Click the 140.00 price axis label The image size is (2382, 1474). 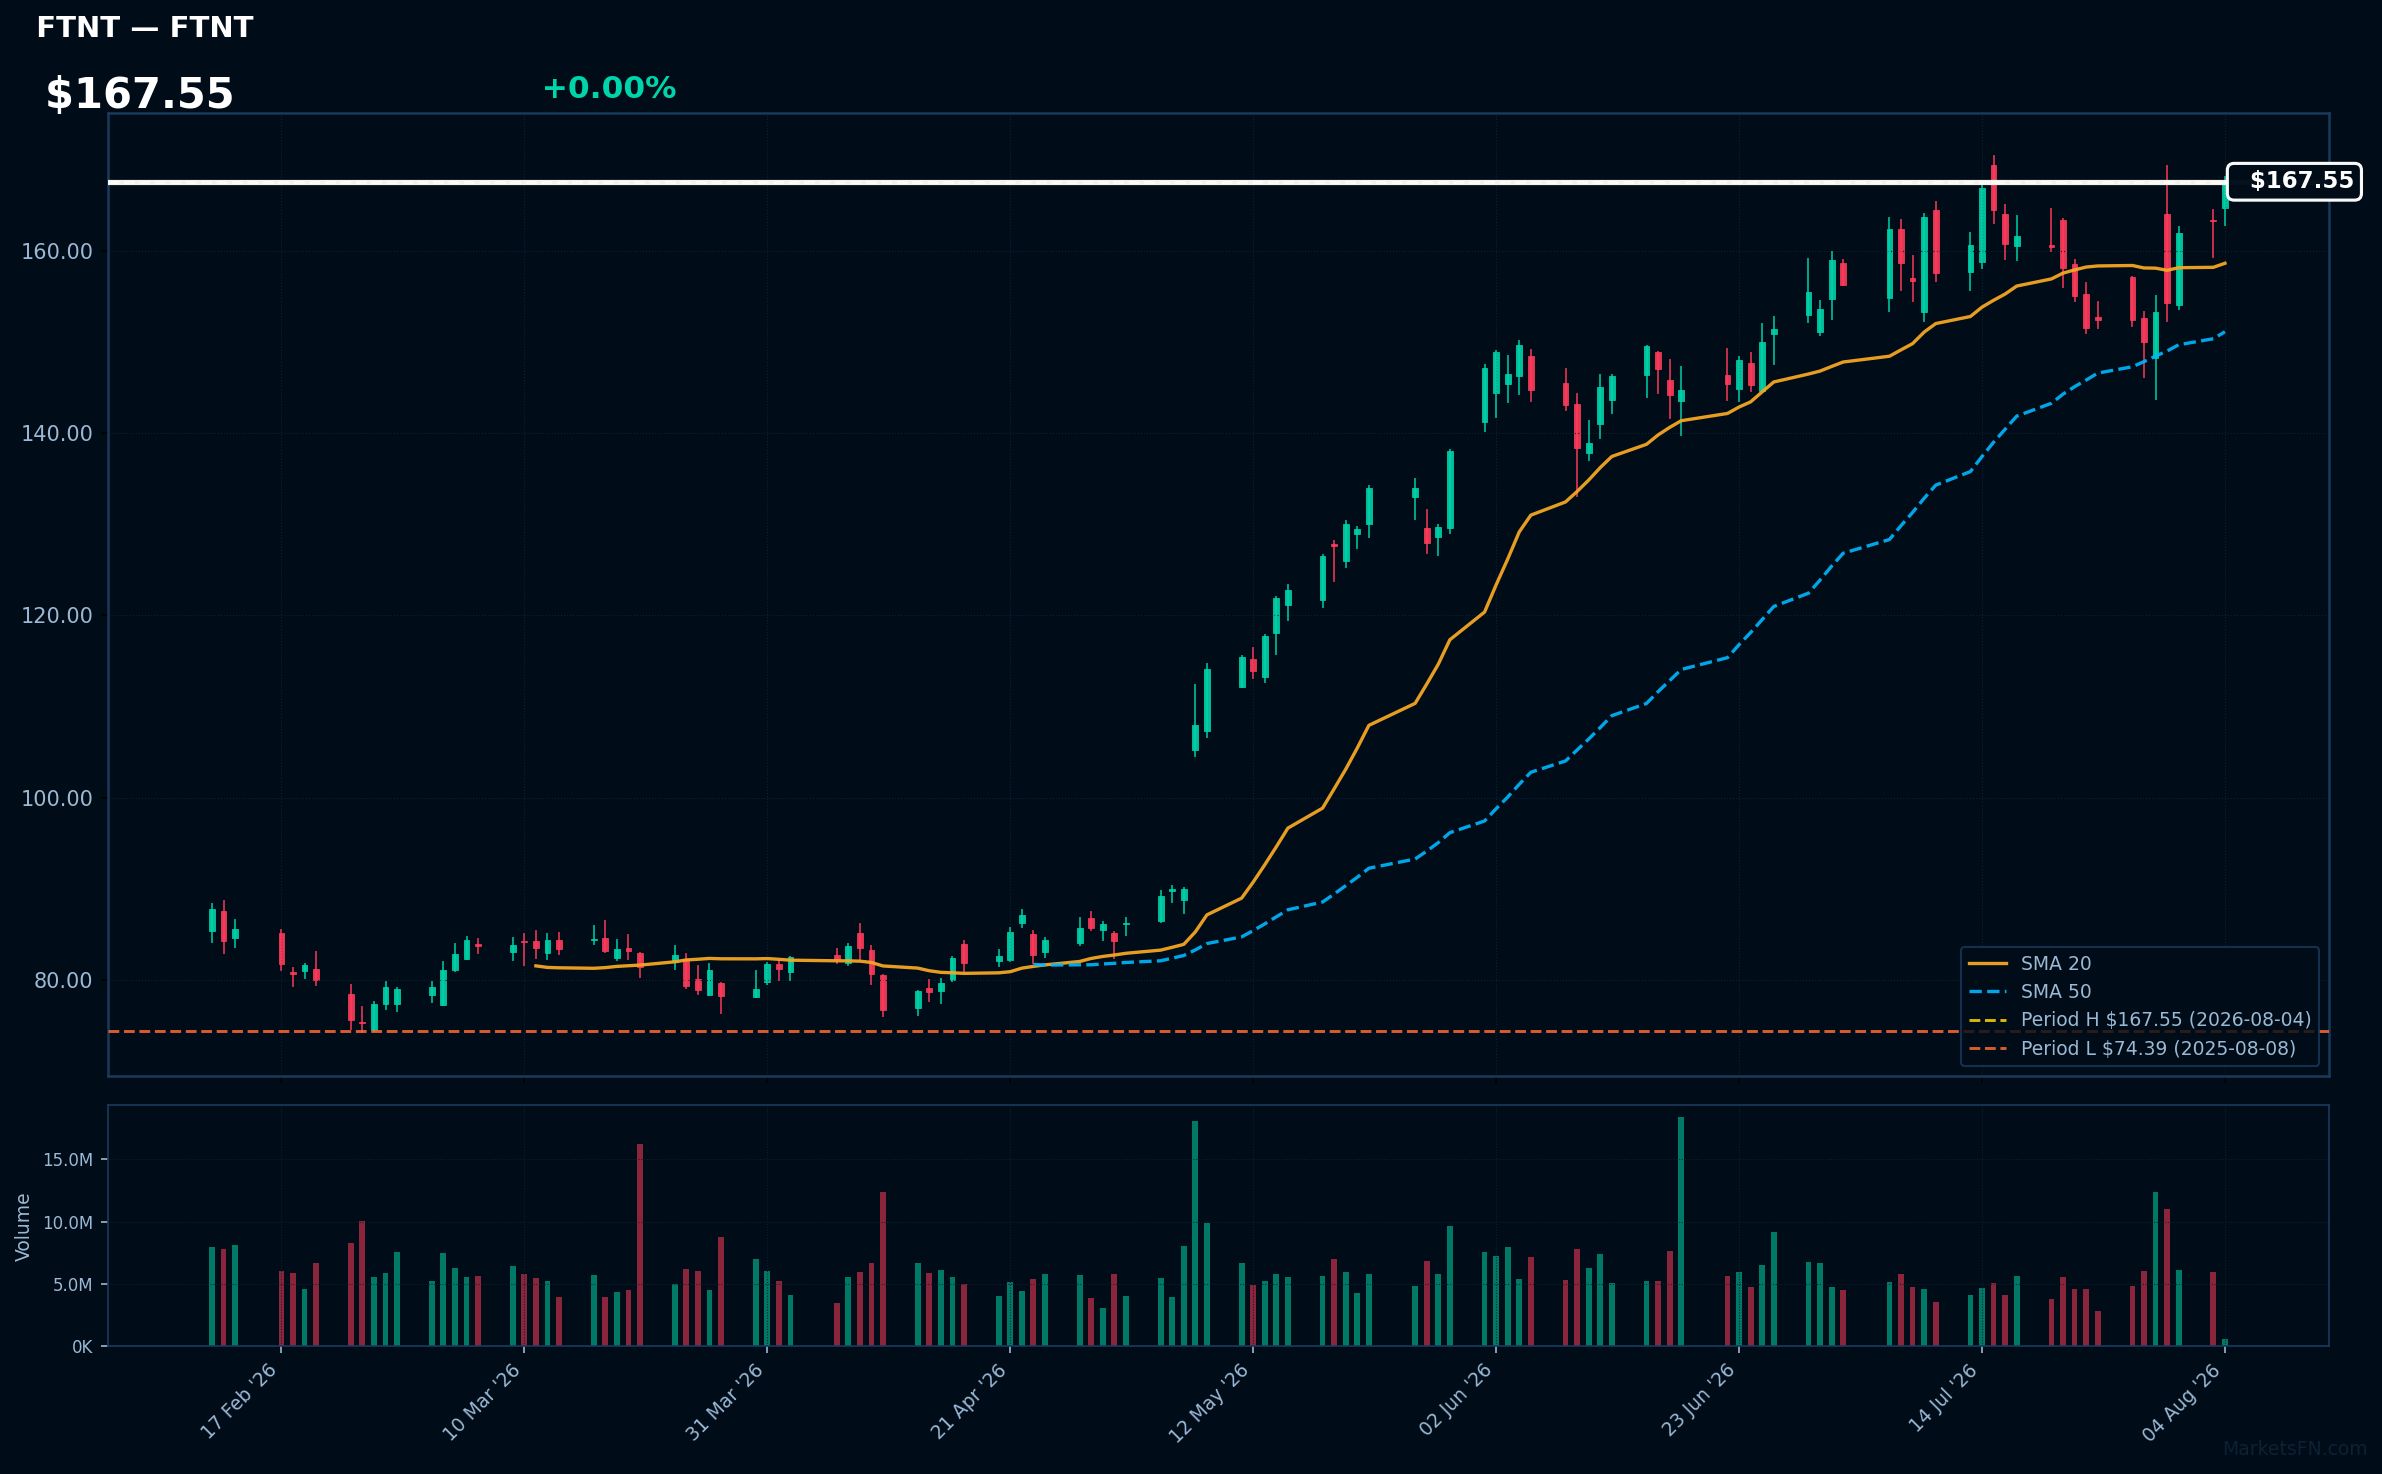(57, 433)
